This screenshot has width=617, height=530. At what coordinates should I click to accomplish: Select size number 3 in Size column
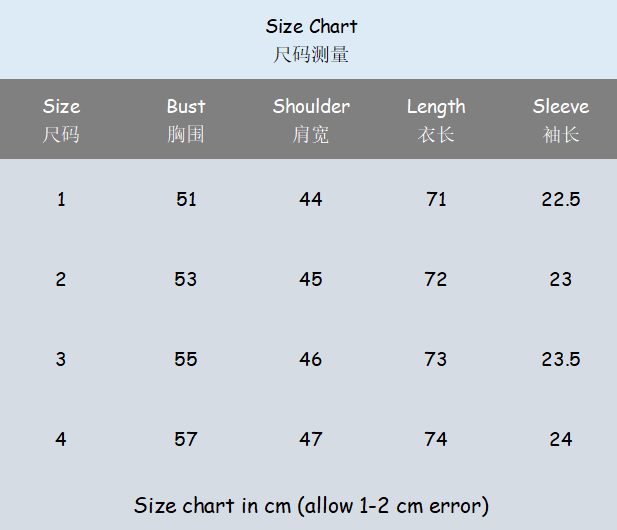[61, 359]
